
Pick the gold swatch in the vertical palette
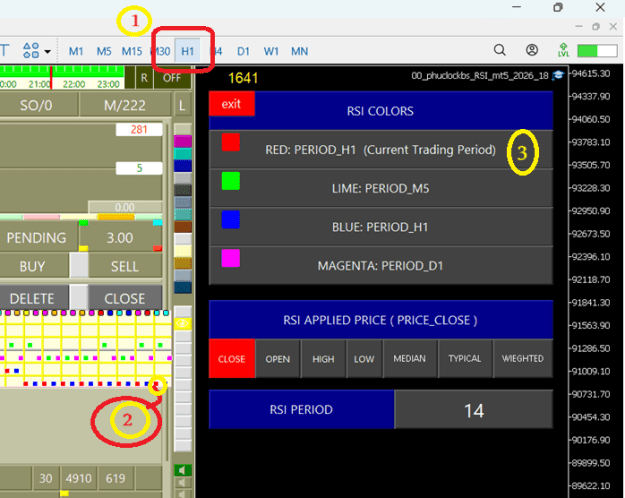tap(183, 263)
